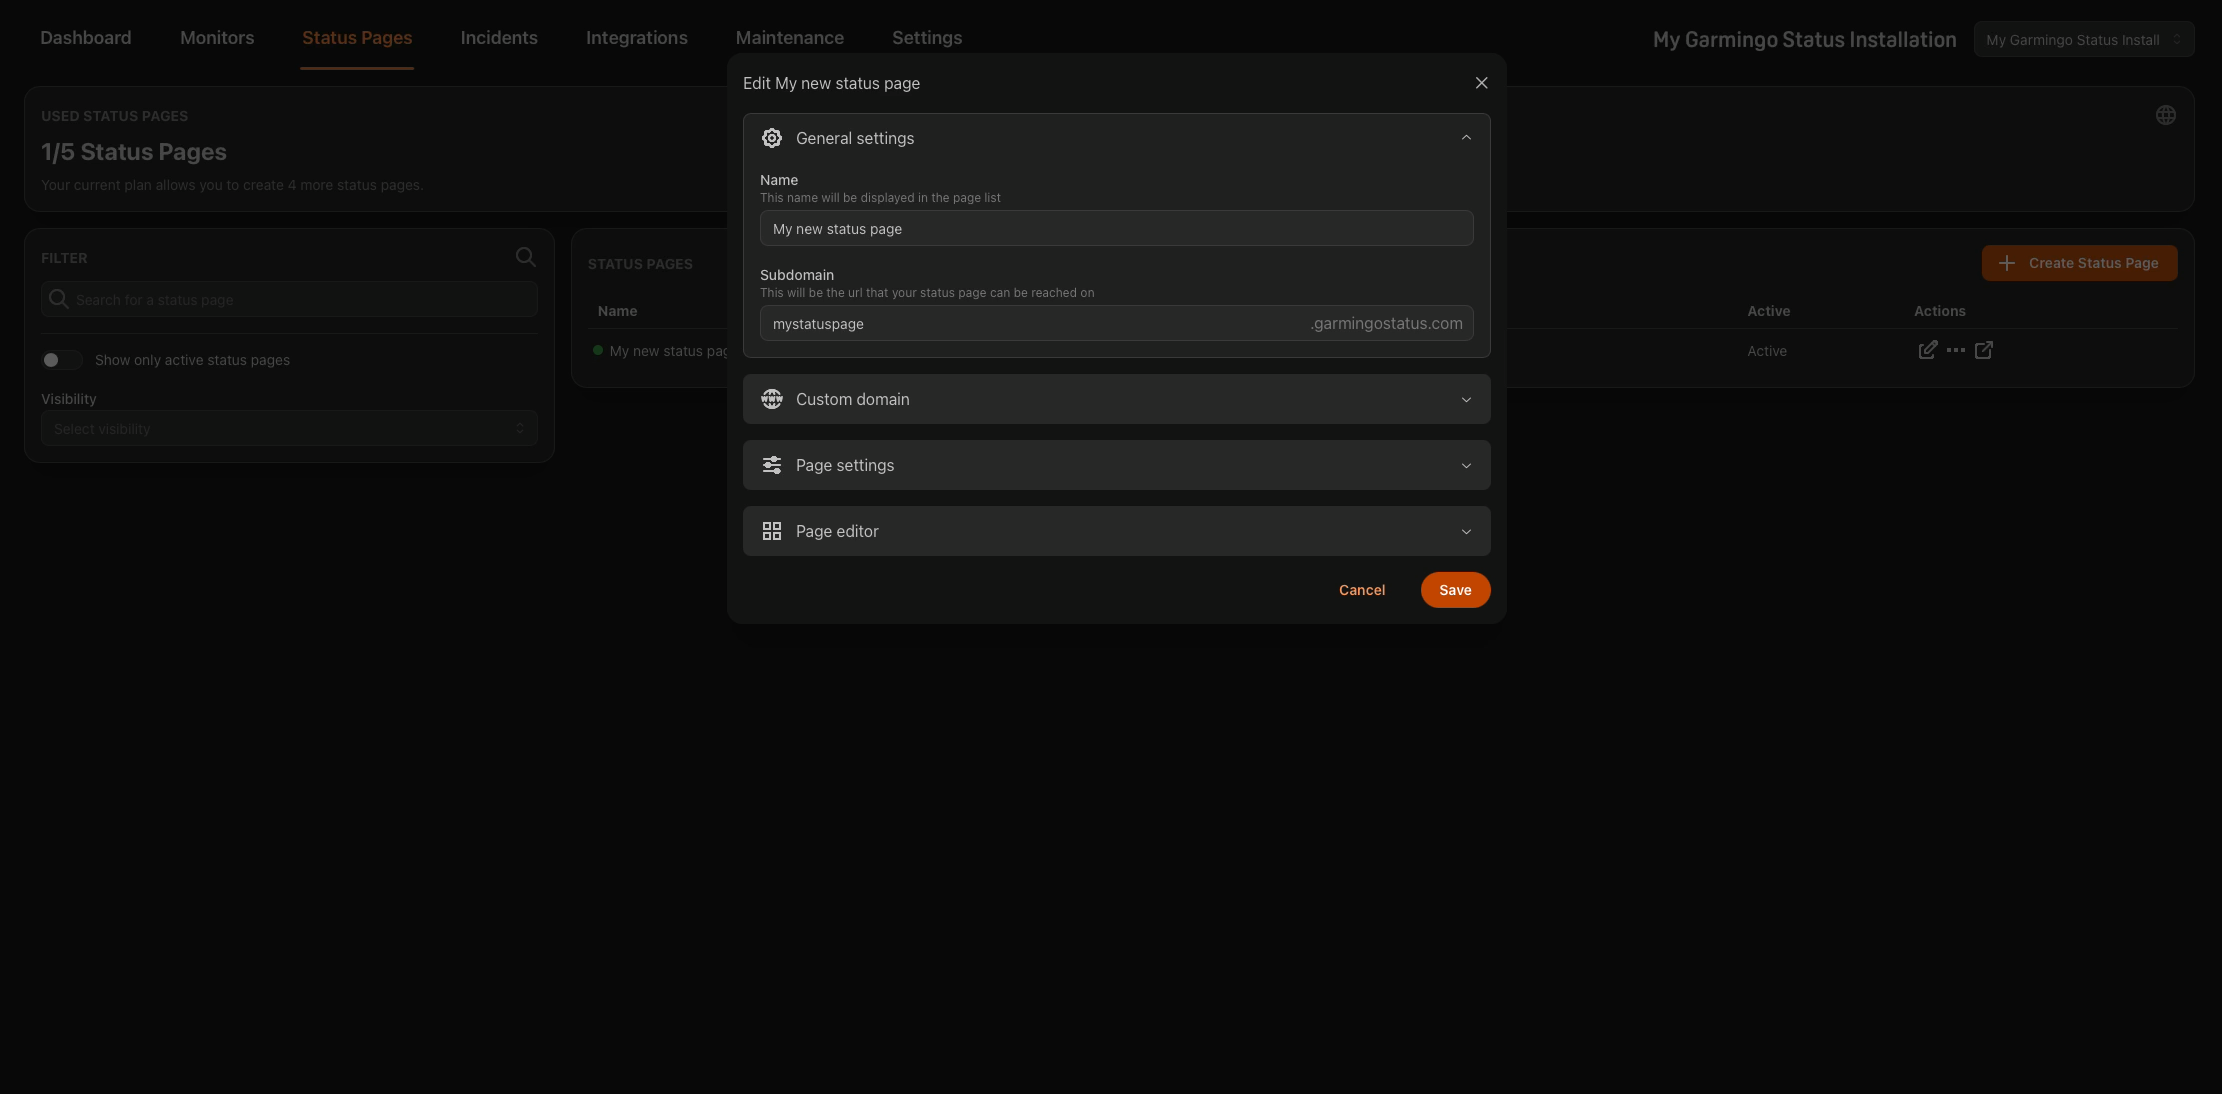Cancel editing the status page

[x=1362, y=590]
